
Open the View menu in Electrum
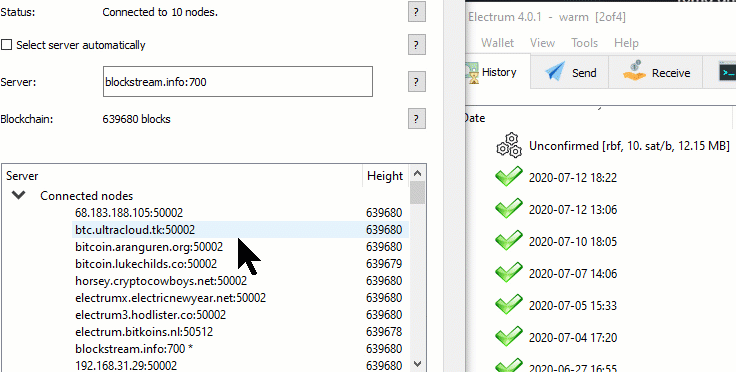(x=542, y=43)
